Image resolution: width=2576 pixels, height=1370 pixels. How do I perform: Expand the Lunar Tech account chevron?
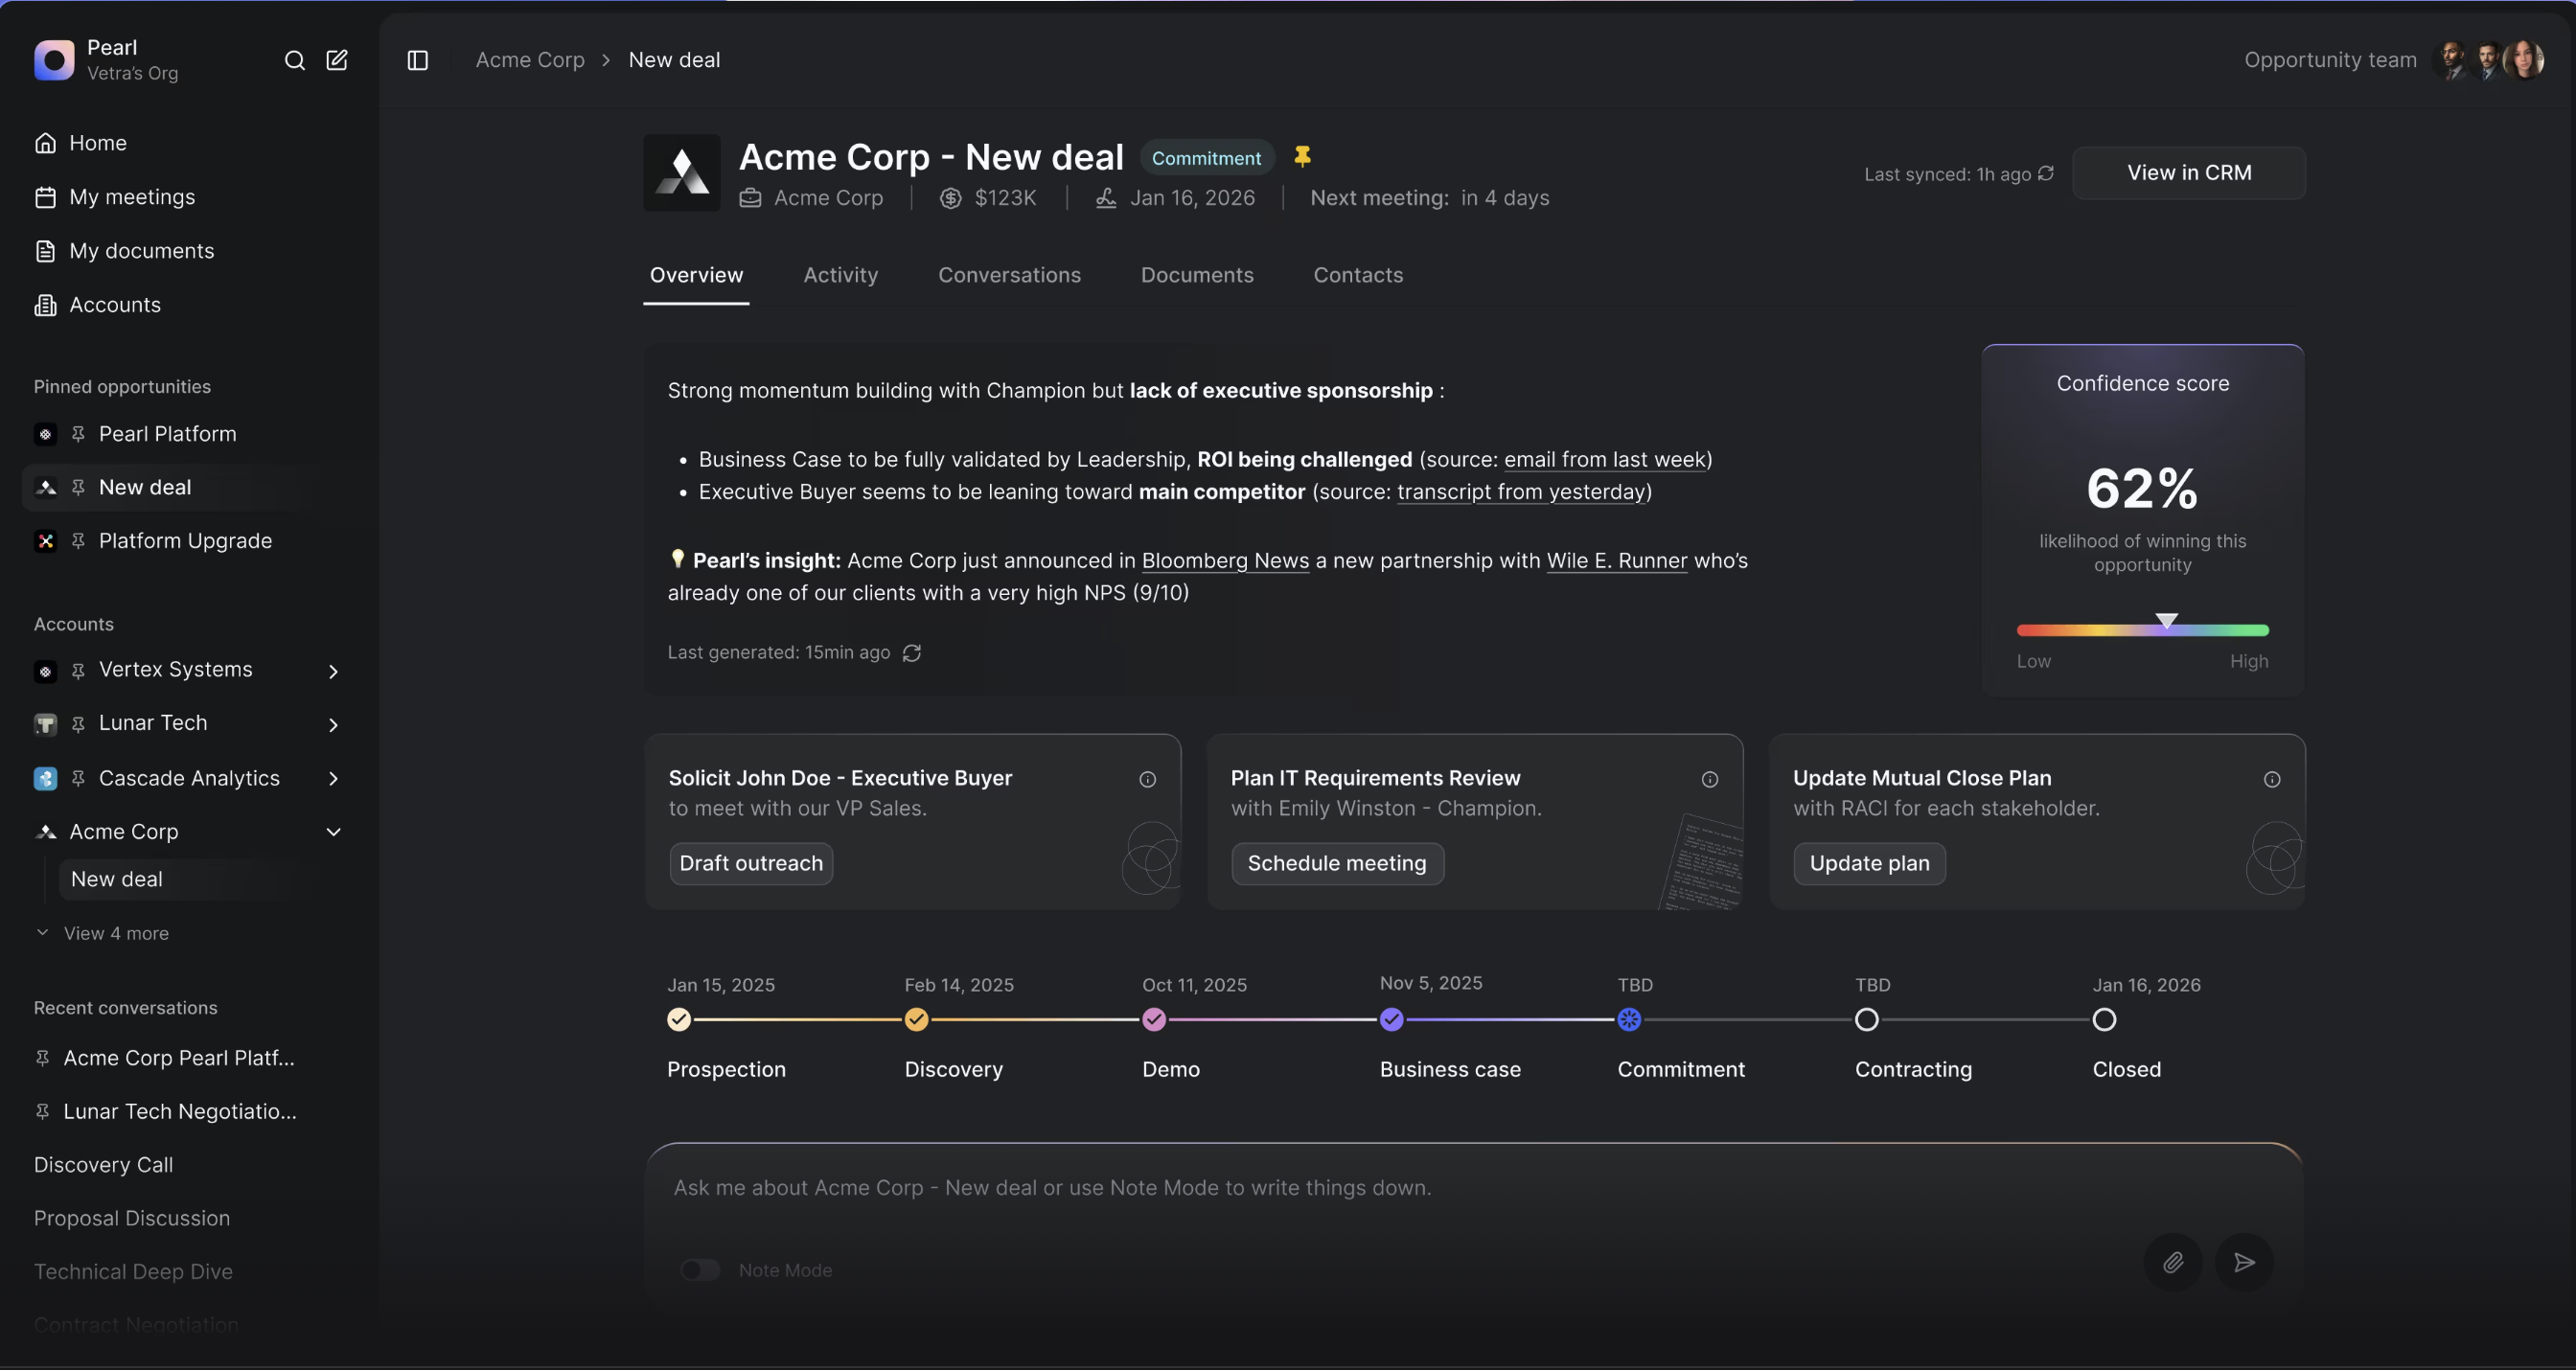click(334, 724)
